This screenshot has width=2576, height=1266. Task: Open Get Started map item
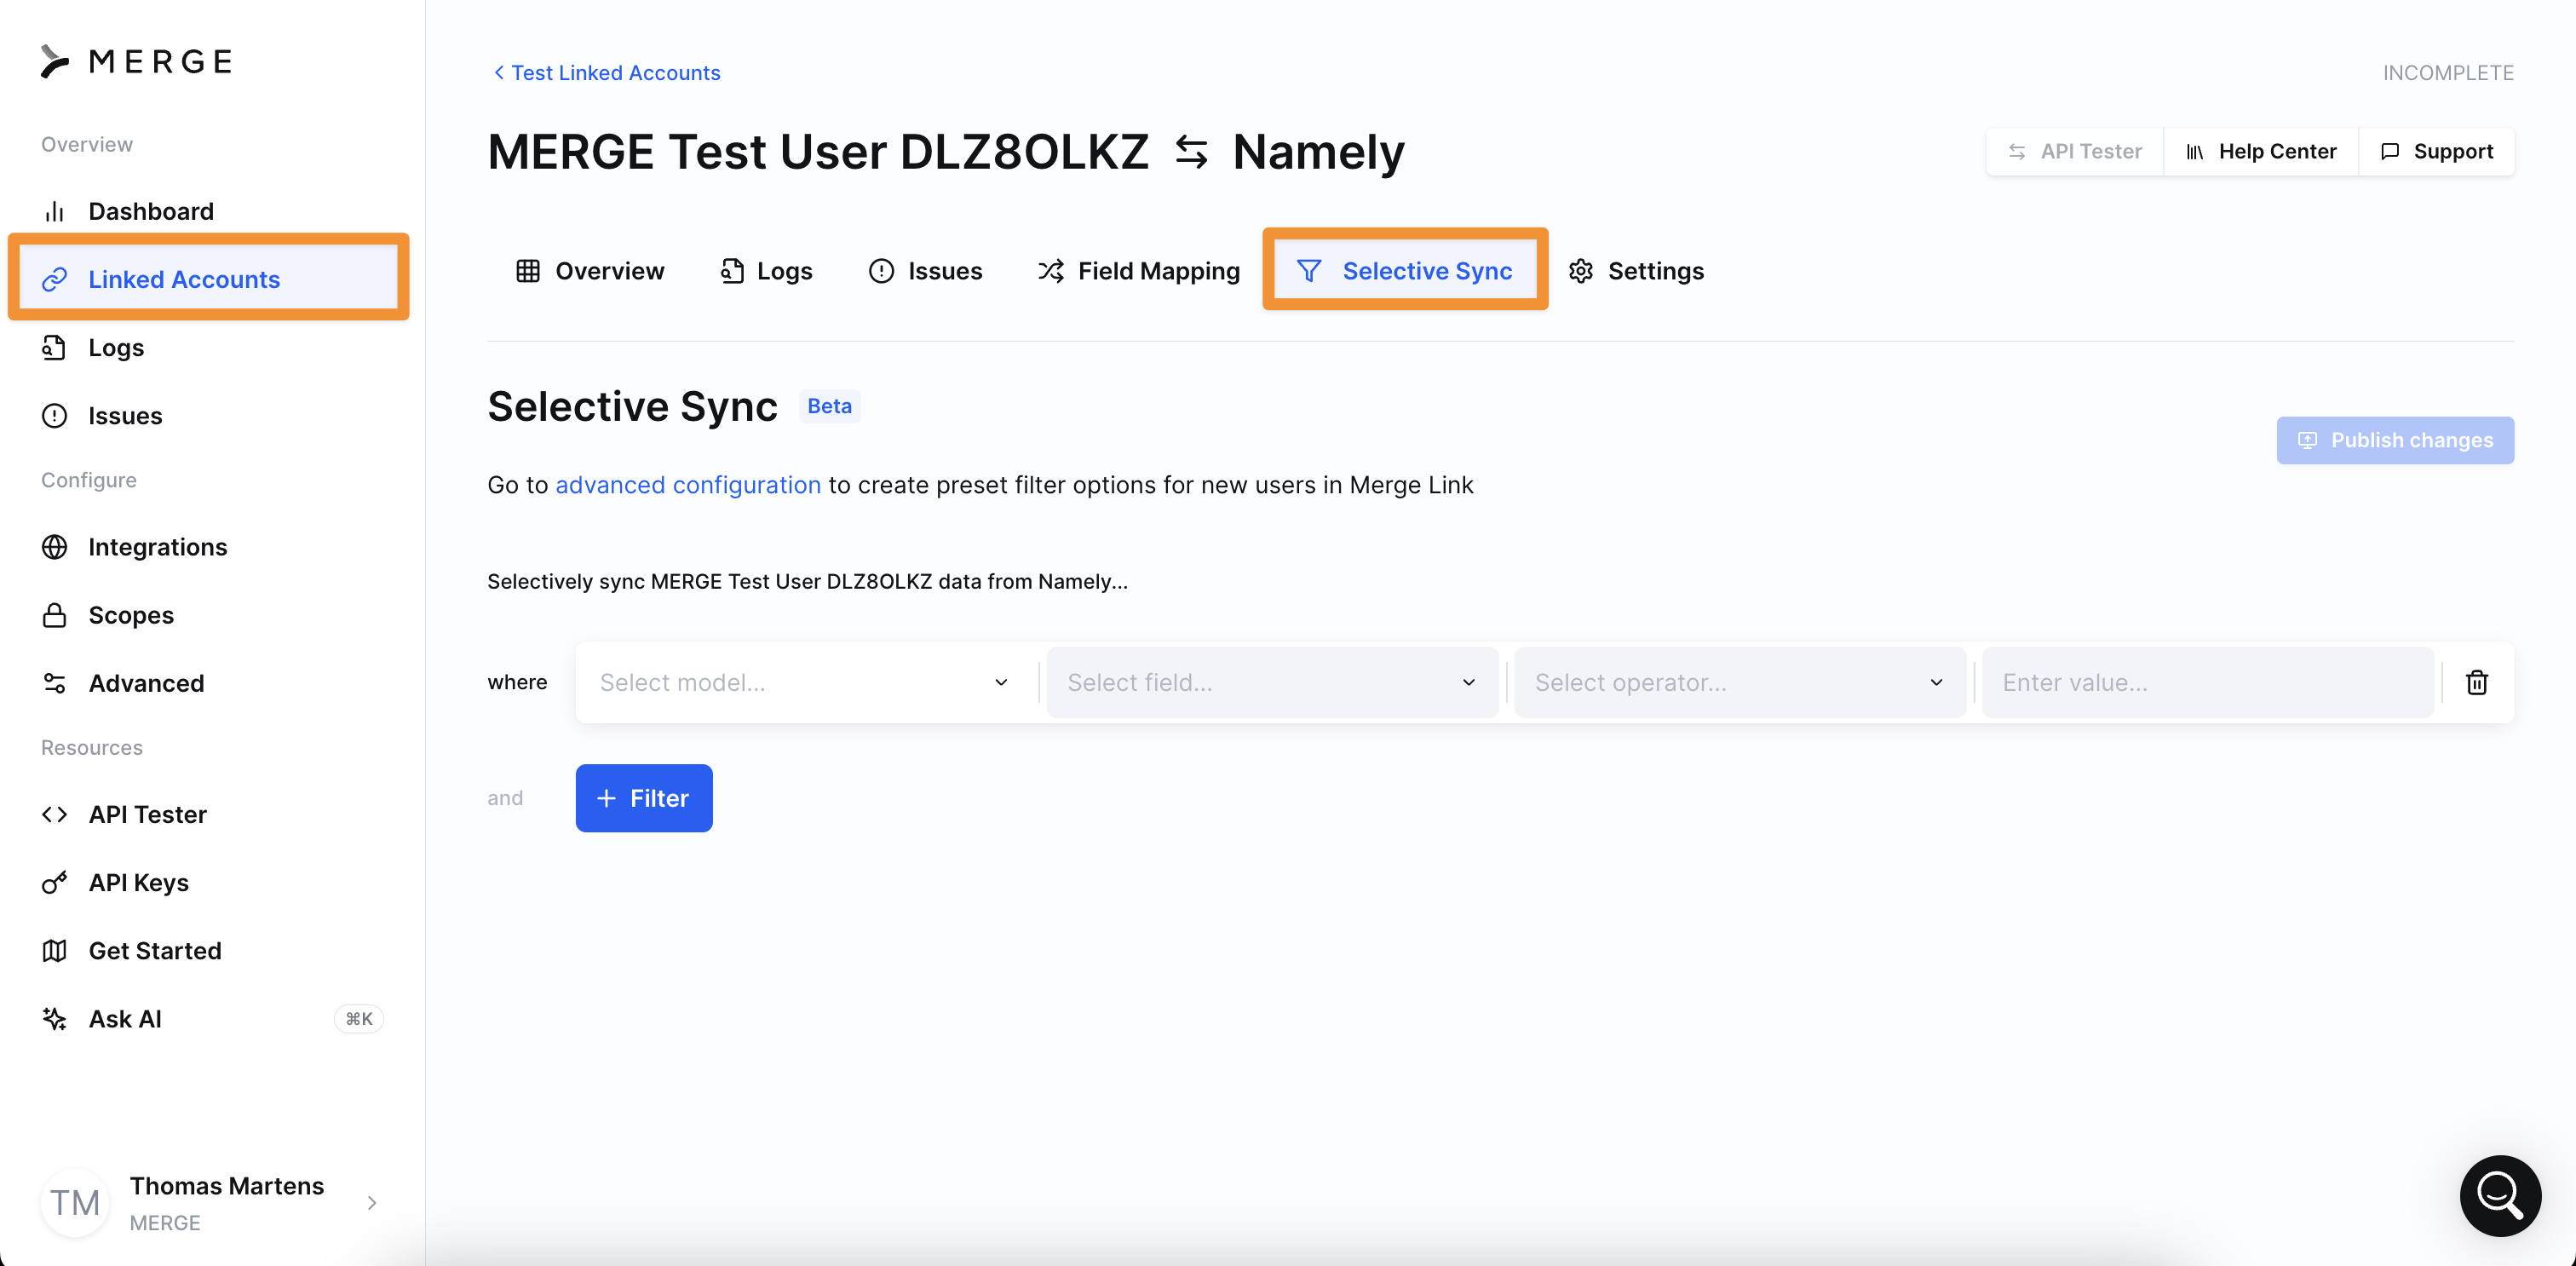154,950
